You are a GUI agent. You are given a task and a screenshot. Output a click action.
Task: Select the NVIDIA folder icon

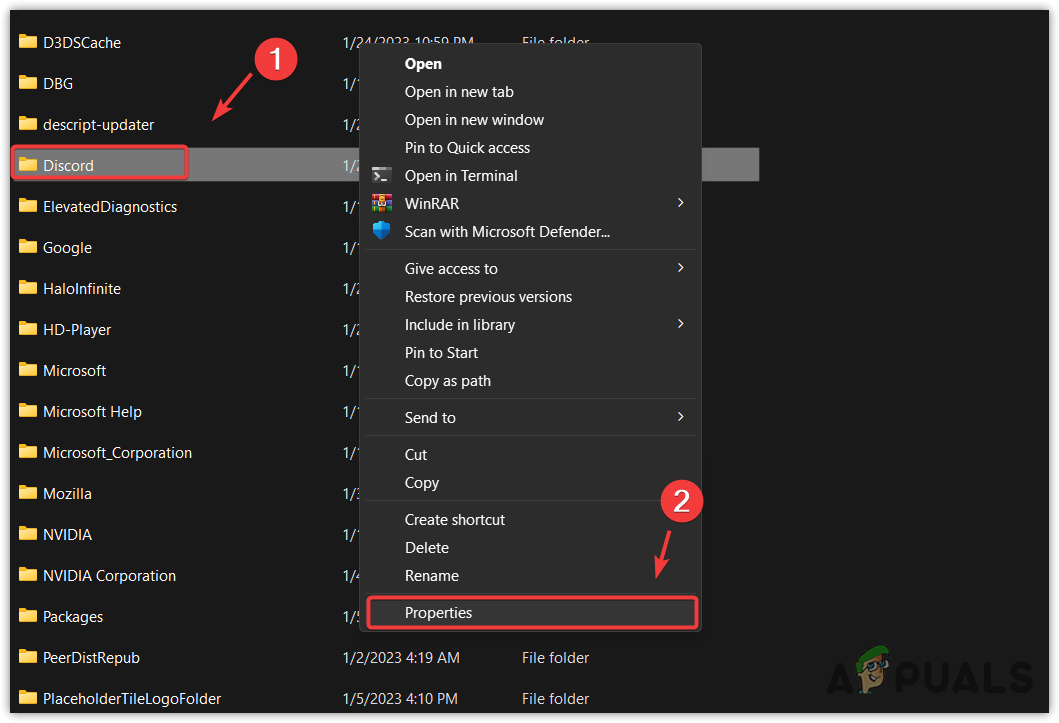point(27,534)
